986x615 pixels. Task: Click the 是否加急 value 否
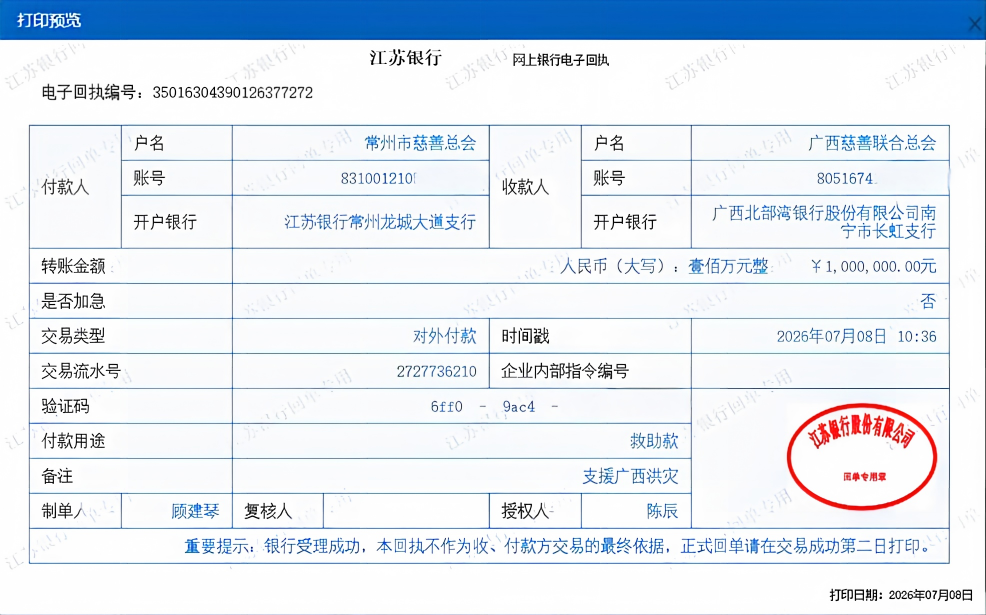click(928, 301)
